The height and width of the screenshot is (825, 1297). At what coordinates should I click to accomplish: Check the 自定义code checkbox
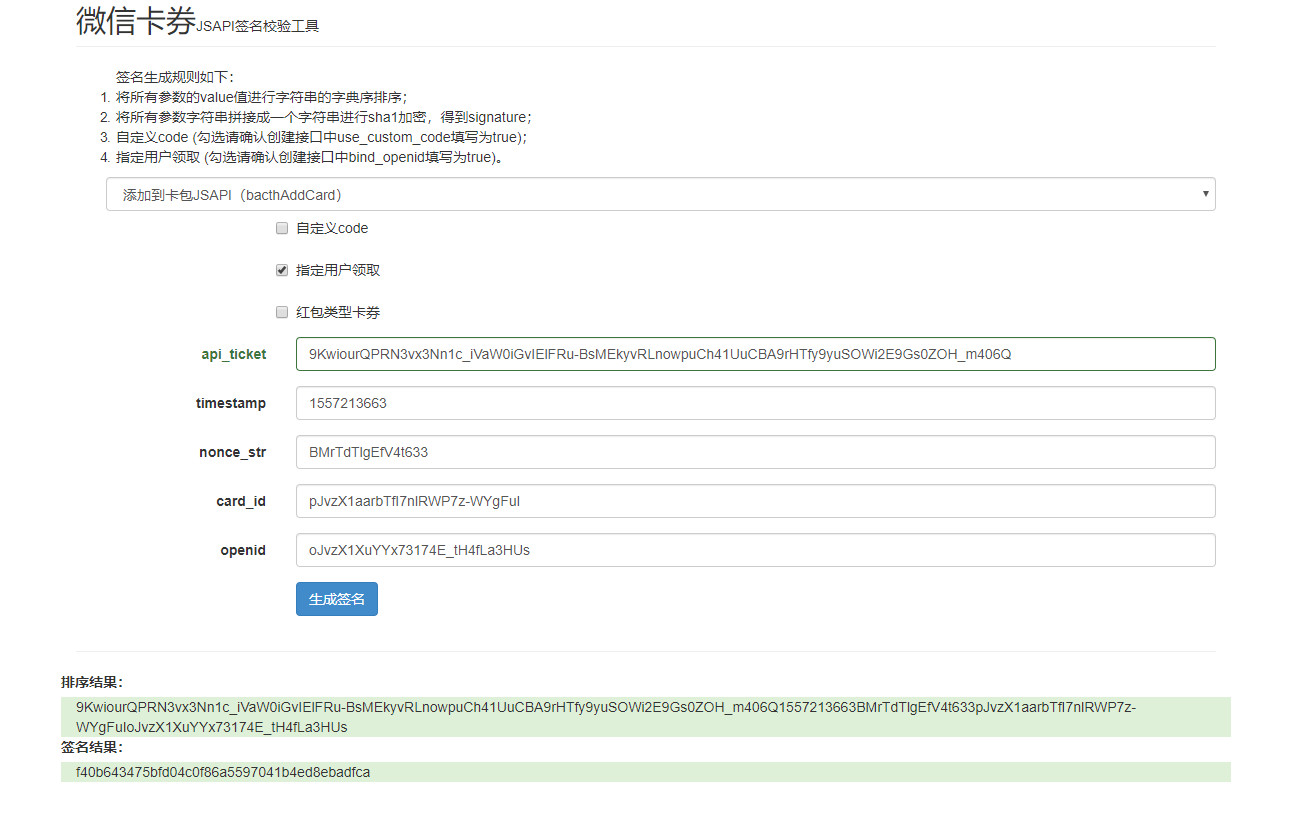282,228
